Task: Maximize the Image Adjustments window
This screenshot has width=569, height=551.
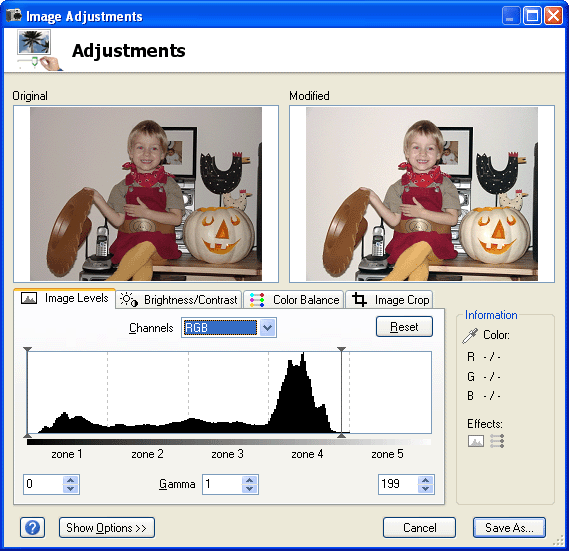Action: tap(532, 16)
